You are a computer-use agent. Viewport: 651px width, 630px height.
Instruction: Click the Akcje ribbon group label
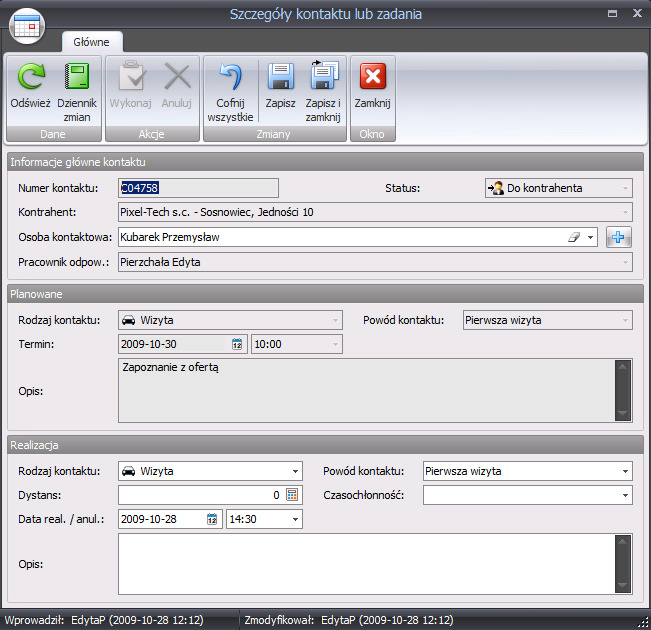click(152, 134)
